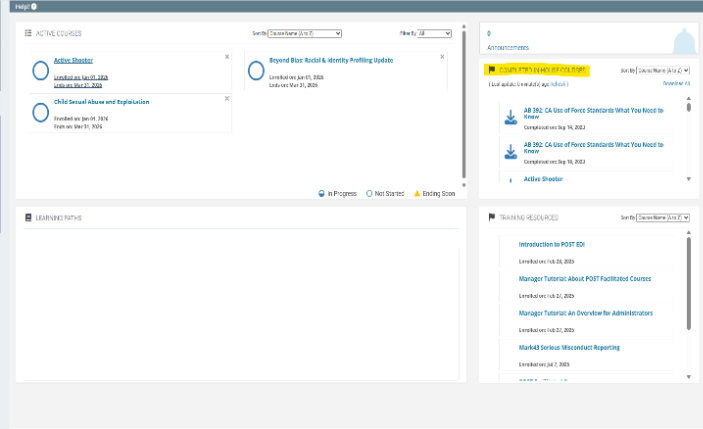Remove the Child Sexual Abuse course card
Screen dimensions: 703x429
pos(227,98)
